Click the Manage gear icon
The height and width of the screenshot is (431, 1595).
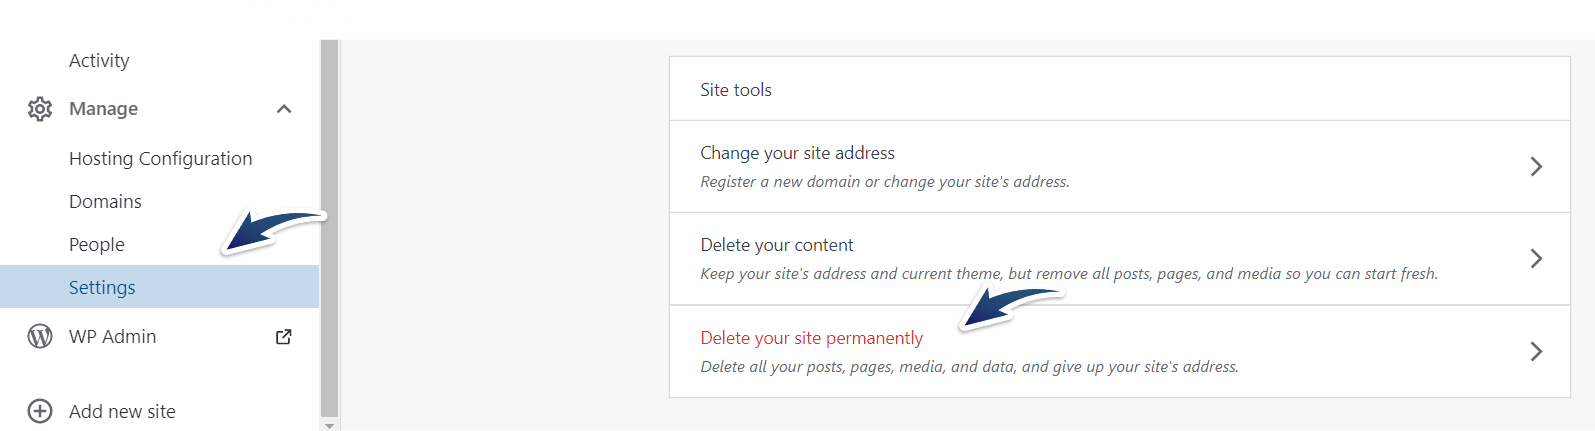coord(40,109)
